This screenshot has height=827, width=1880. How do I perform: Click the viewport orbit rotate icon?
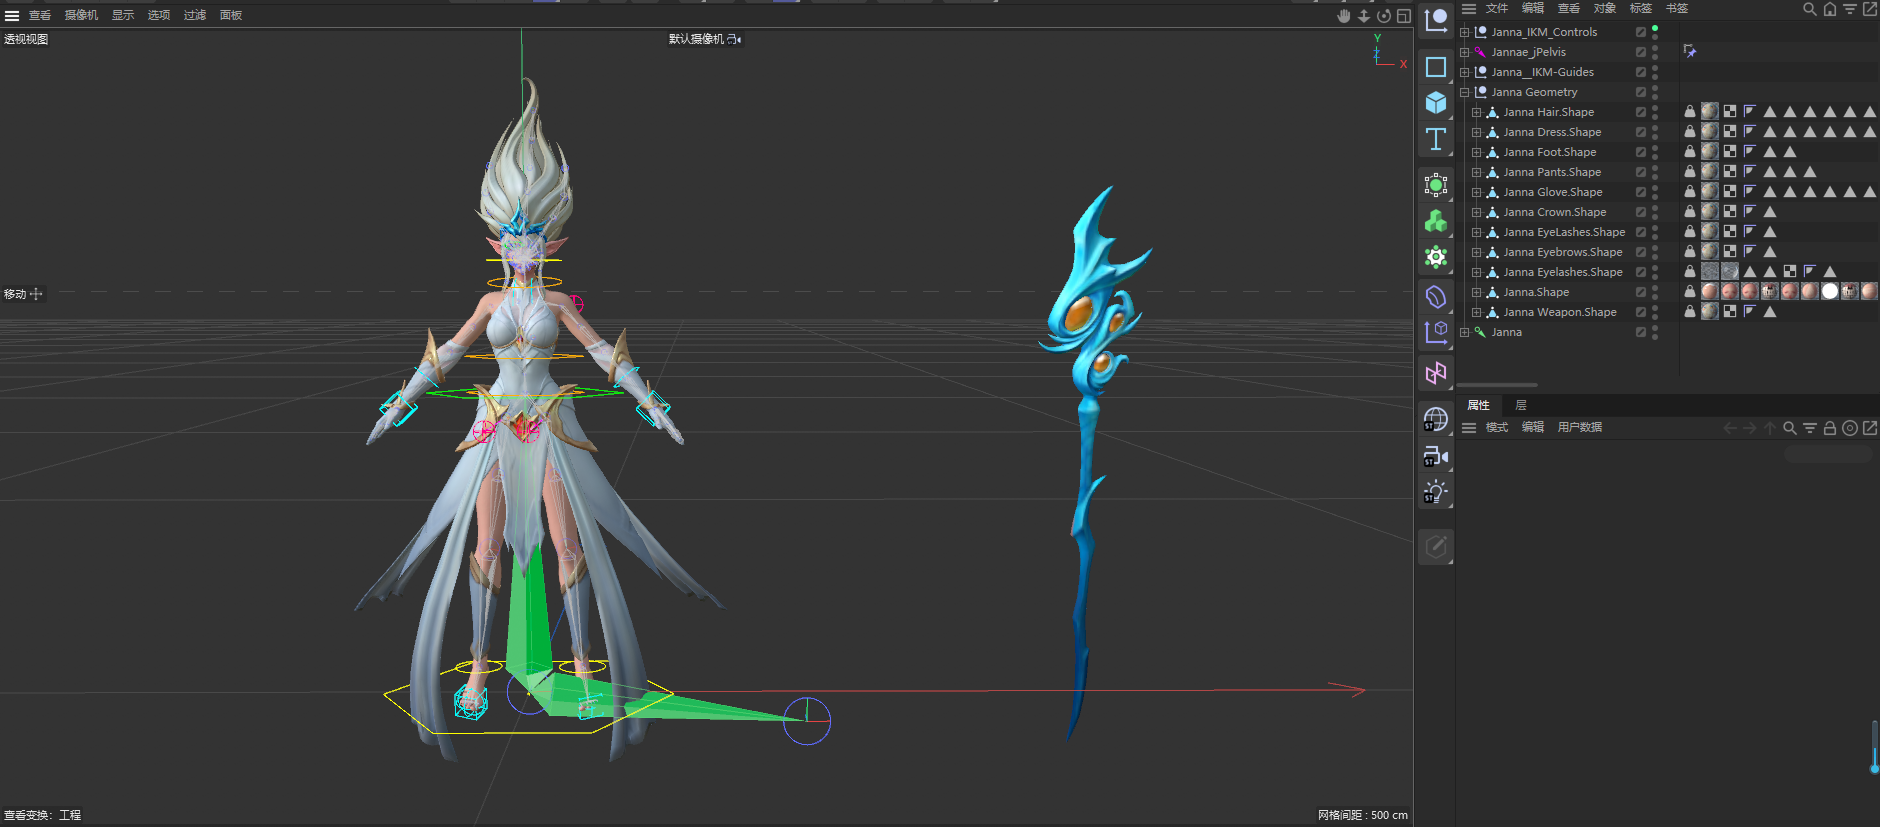click(x=1384, y=15)
